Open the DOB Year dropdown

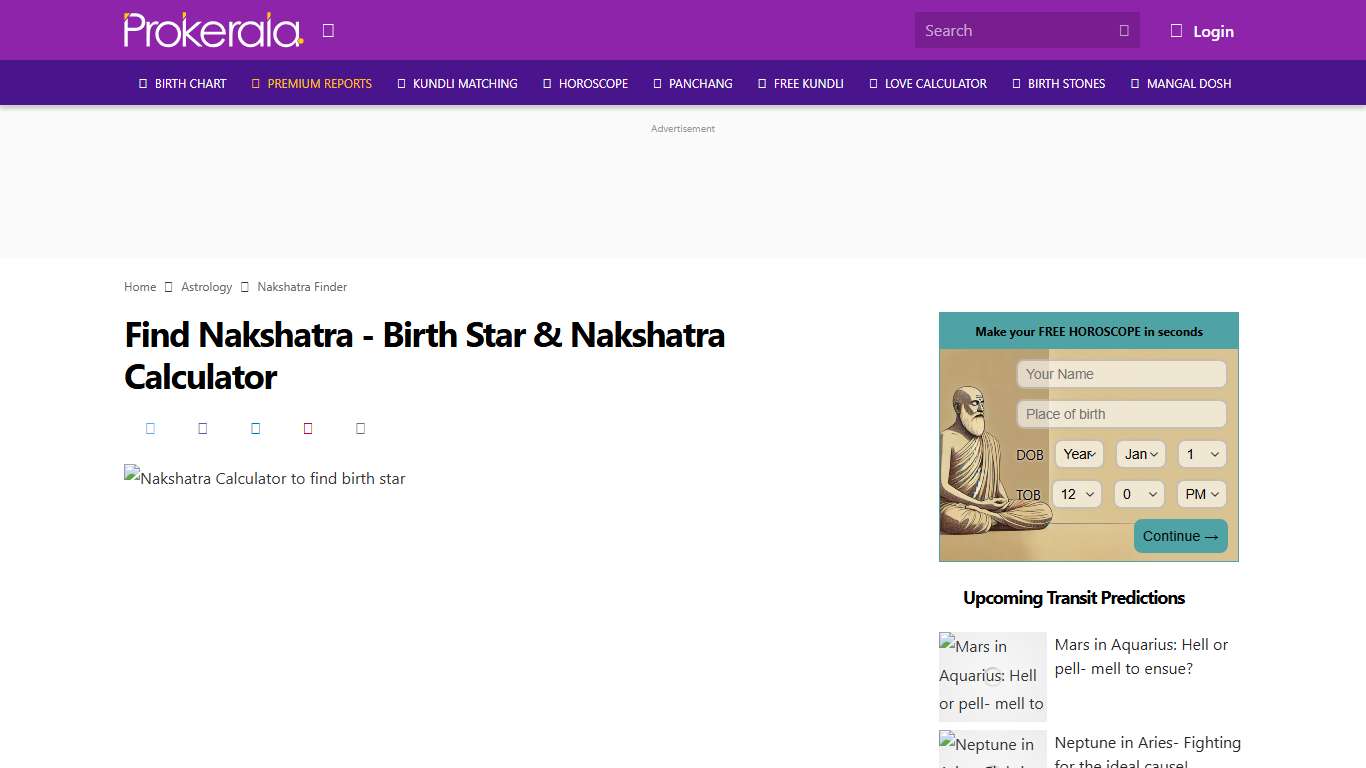click(x=1078, y=454)
